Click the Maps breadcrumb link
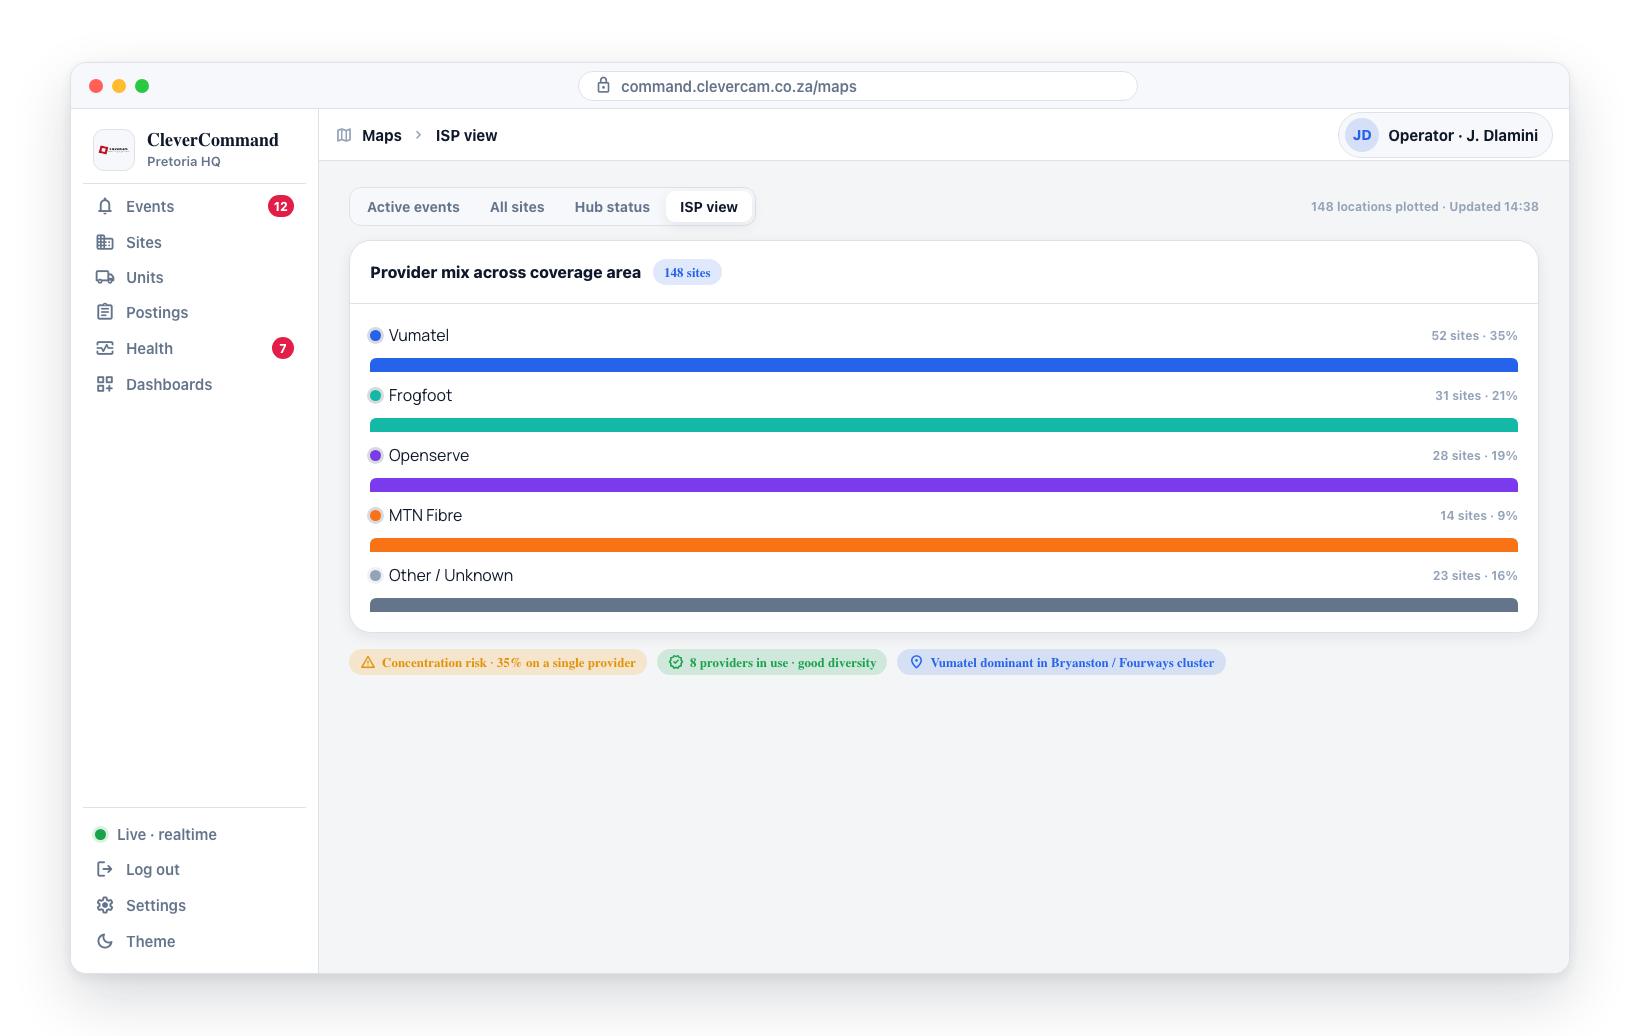The height and width of the screenshot is (1036, 1640). point(382,135)
